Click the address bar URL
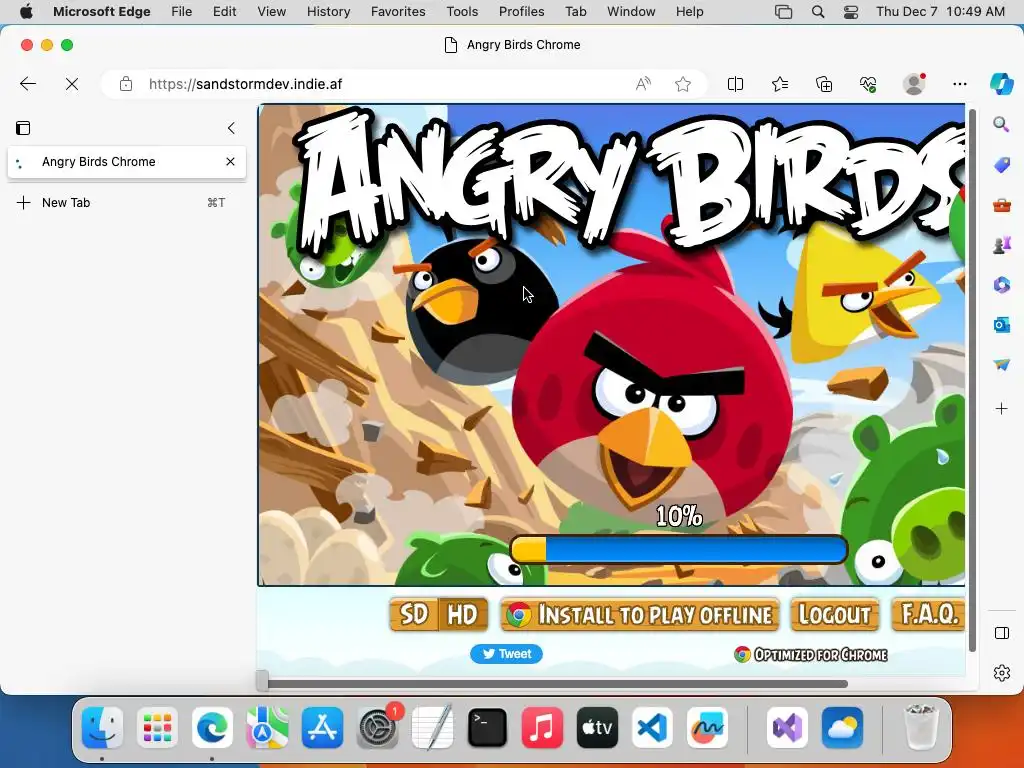Screen dimensions: 1024x768 pos(246,84)
